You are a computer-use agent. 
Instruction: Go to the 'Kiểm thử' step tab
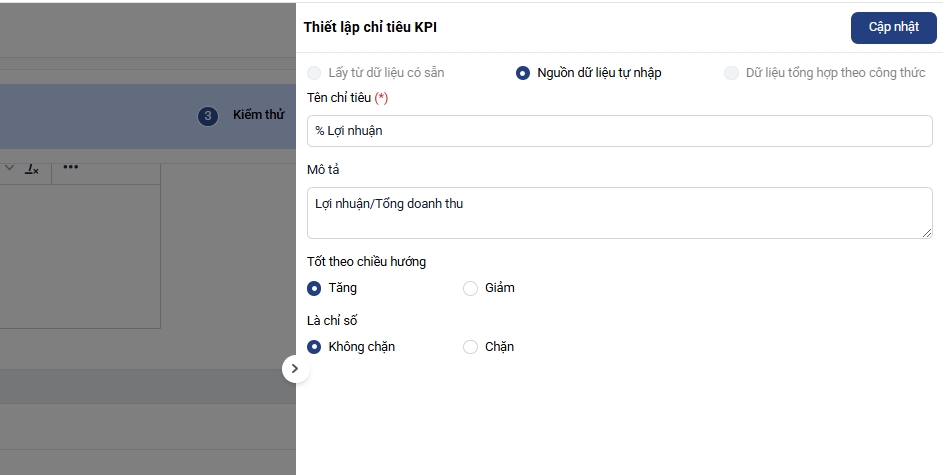[x=258, y=115]
